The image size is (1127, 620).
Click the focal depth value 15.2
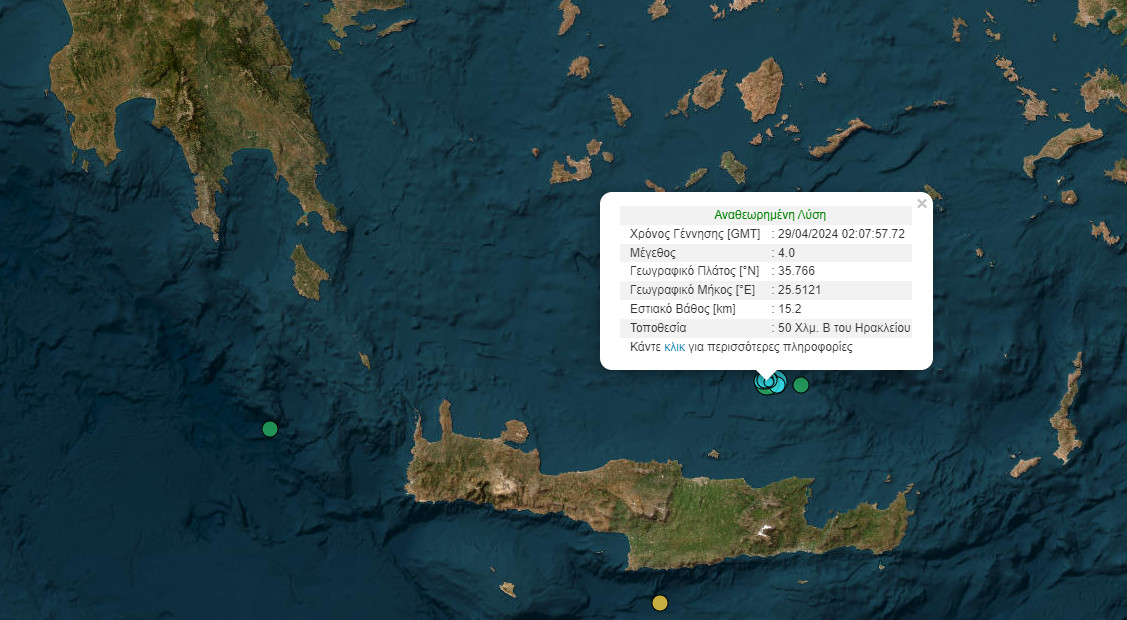[x=789, y=309]
